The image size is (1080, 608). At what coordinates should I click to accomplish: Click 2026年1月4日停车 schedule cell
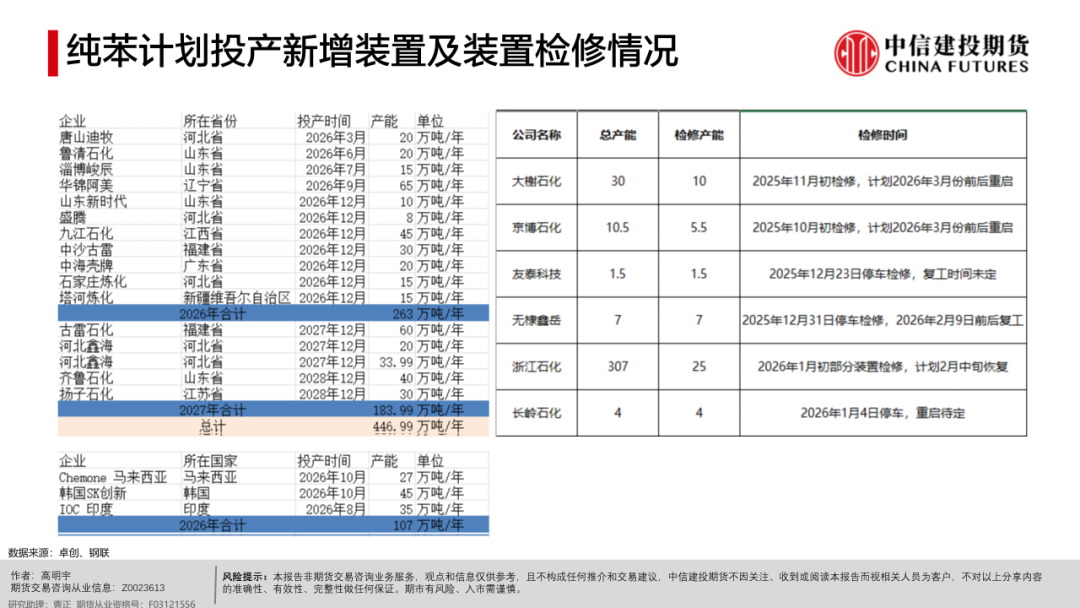pos(883,413)
